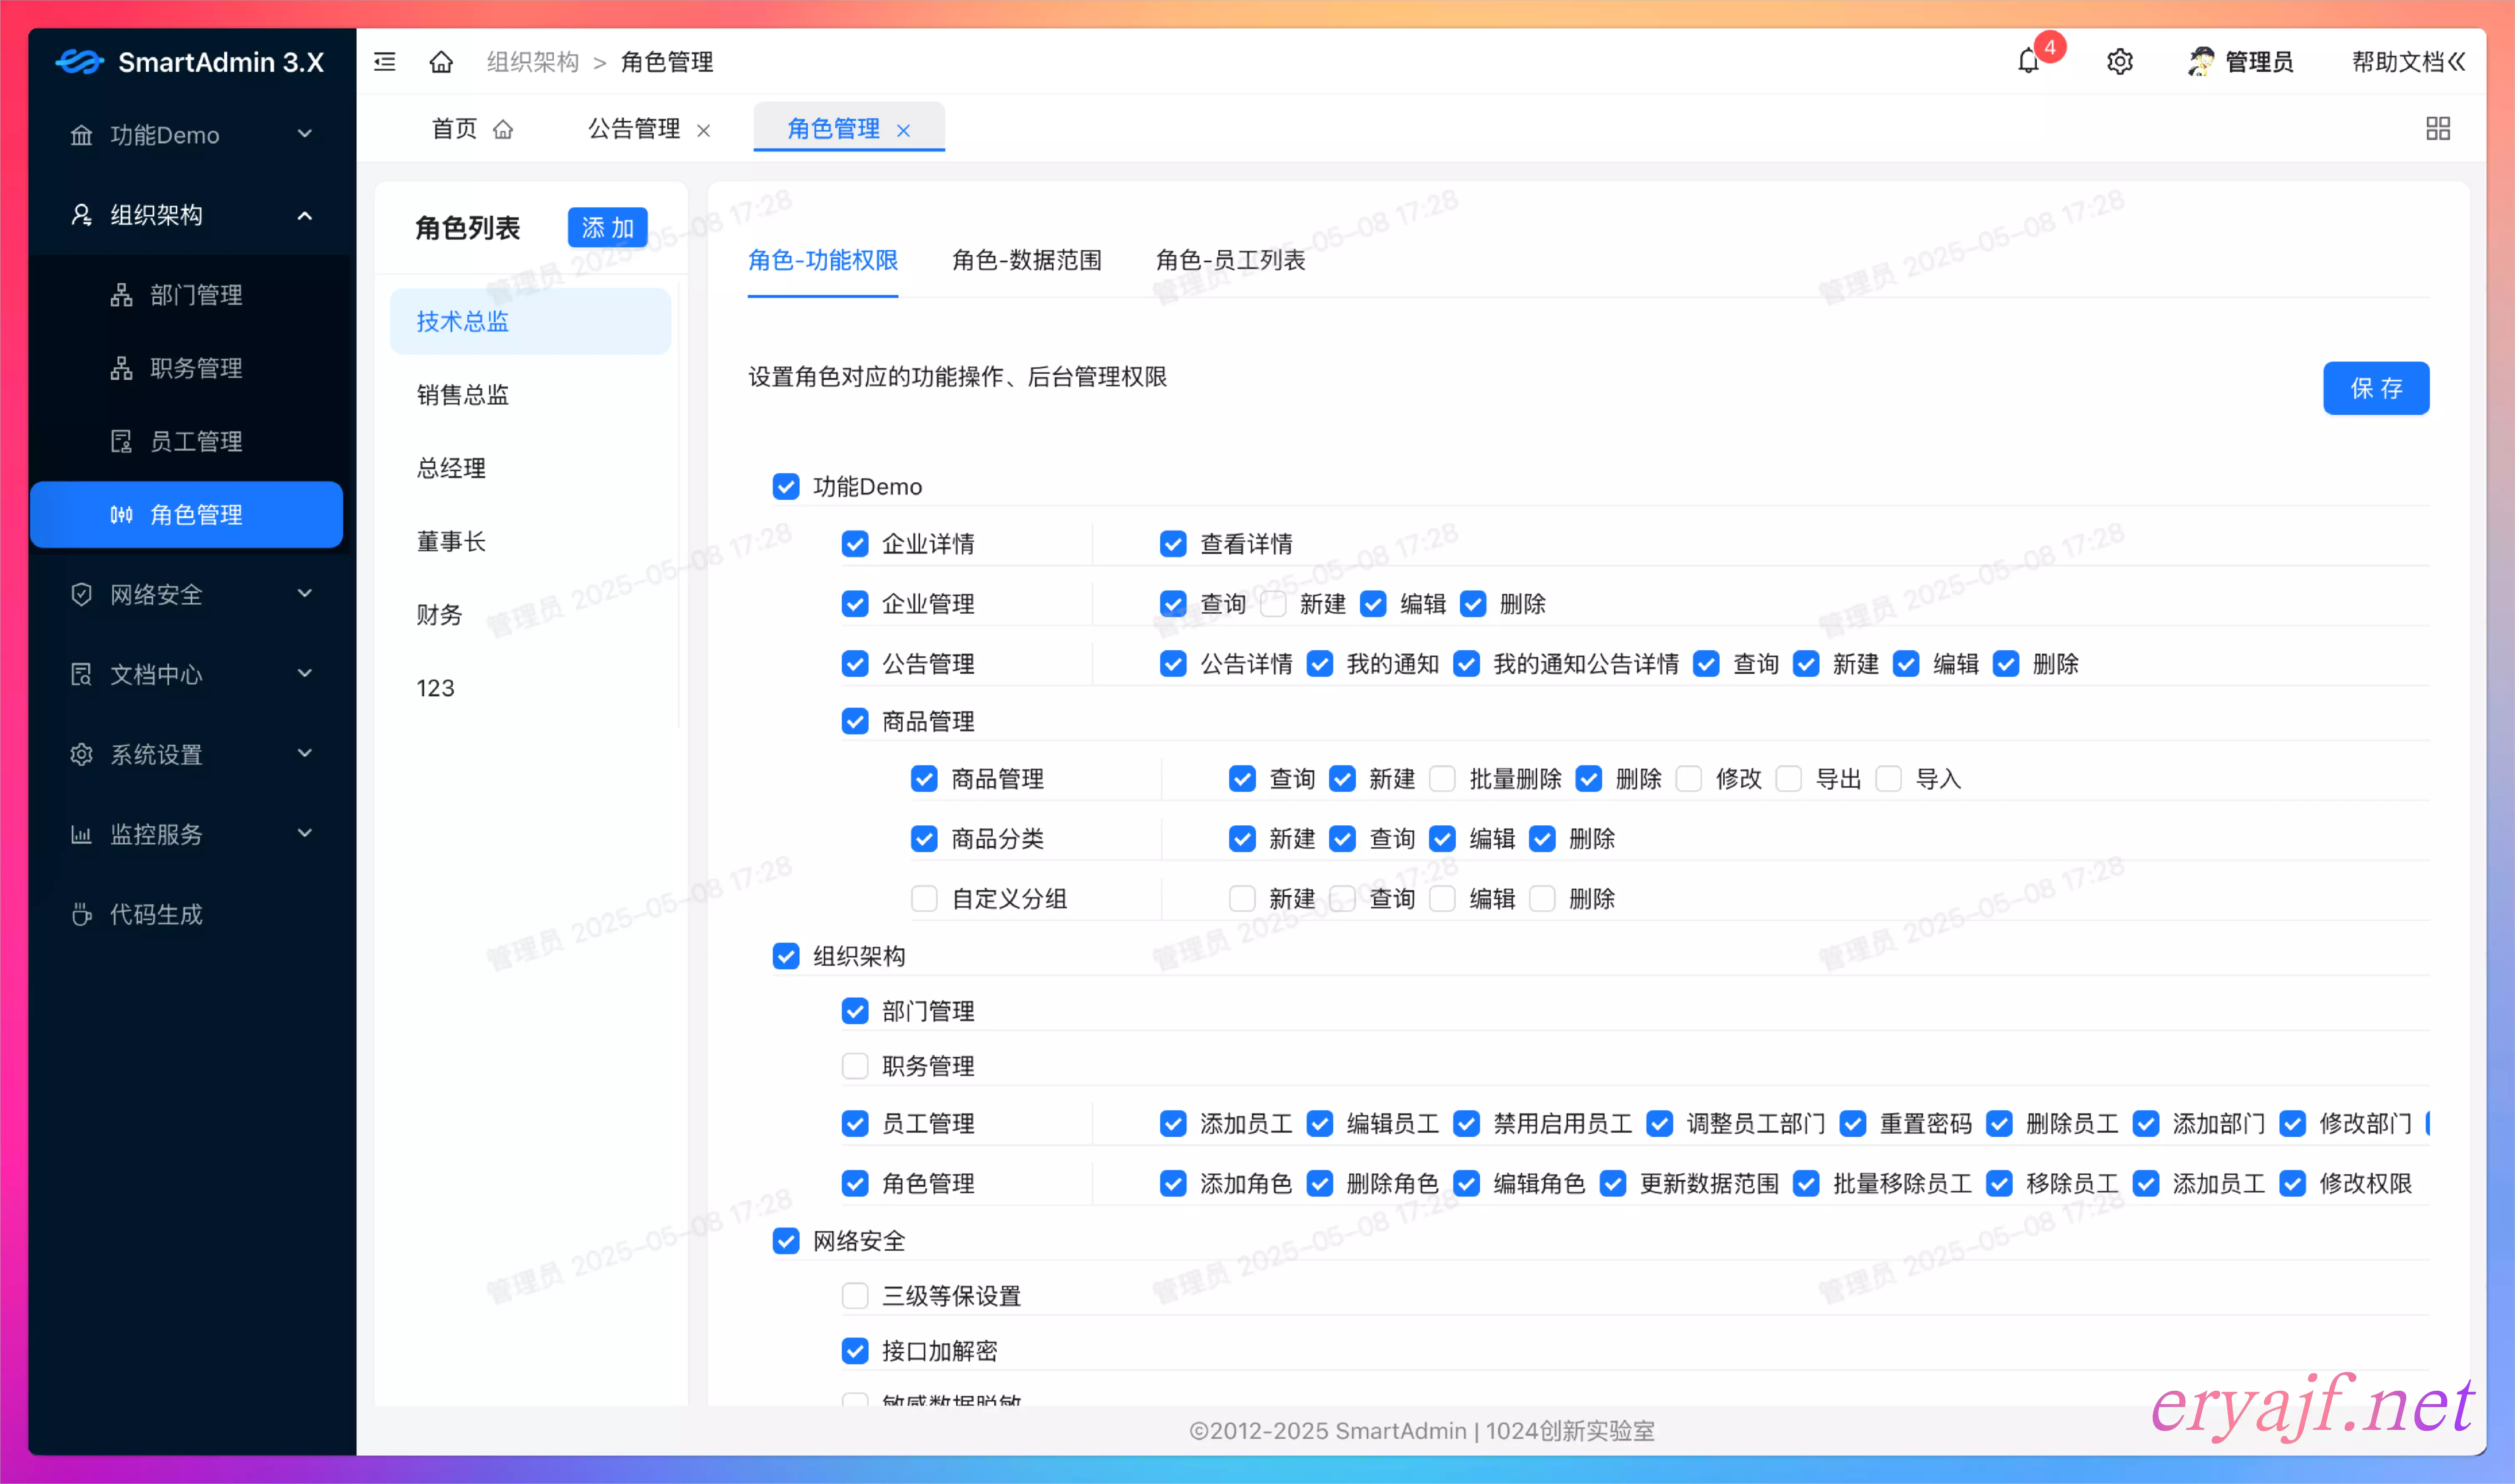Click the 保存 button
2515x1484 pixels.
click(x=2376, y=388)
